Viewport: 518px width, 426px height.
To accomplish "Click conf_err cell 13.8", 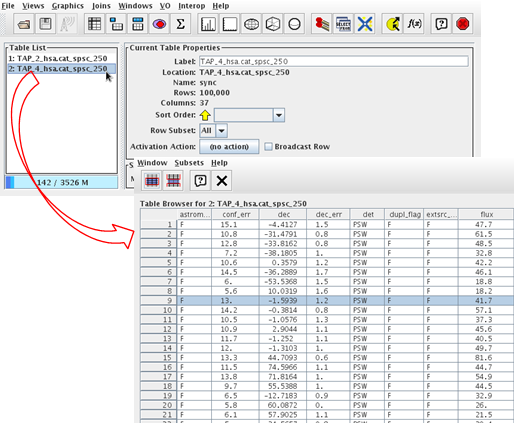I will 236,377.
